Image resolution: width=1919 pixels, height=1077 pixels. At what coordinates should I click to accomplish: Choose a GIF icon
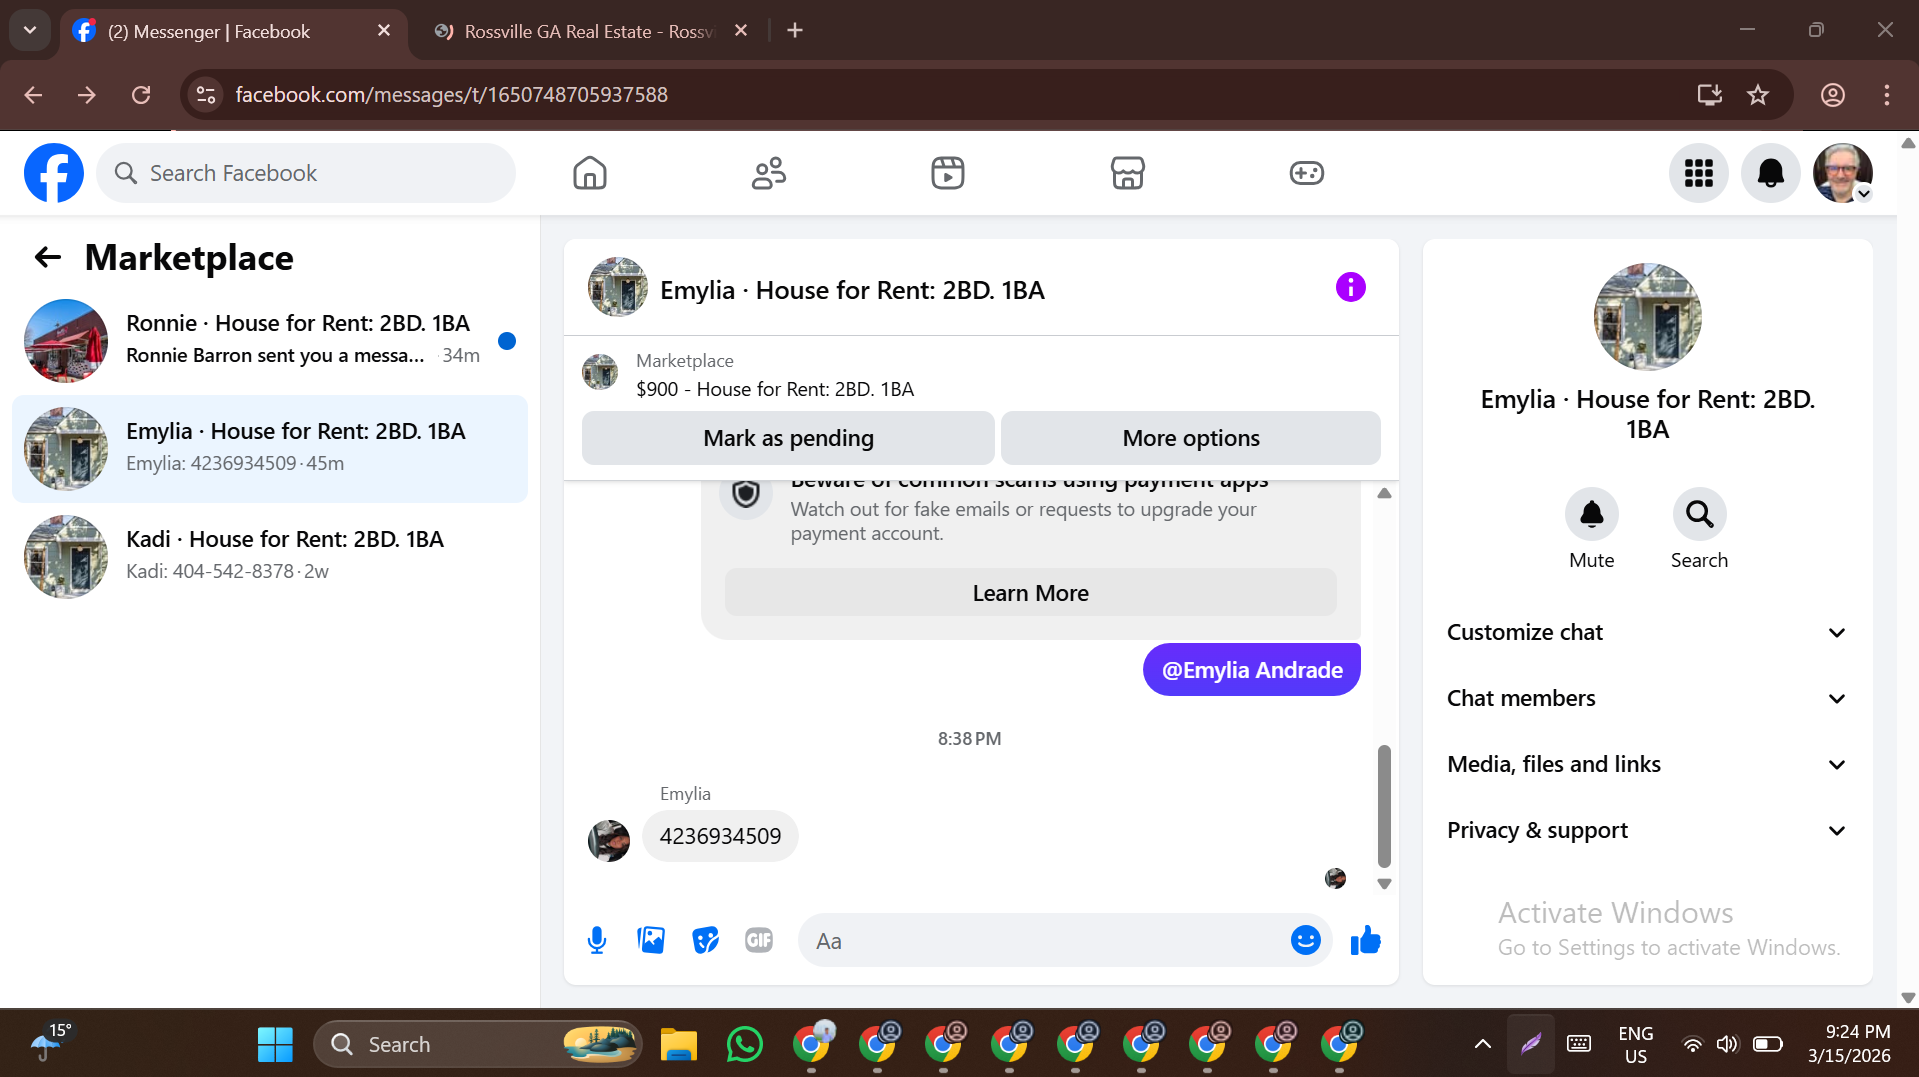pos(759,940)
